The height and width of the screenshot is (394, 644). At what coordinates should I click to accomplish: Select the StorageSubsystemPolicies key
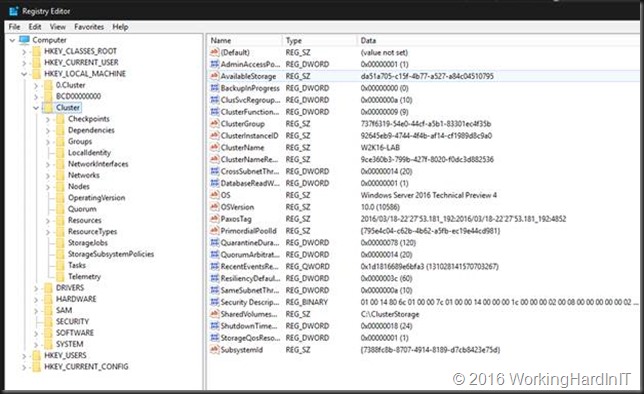111,254
